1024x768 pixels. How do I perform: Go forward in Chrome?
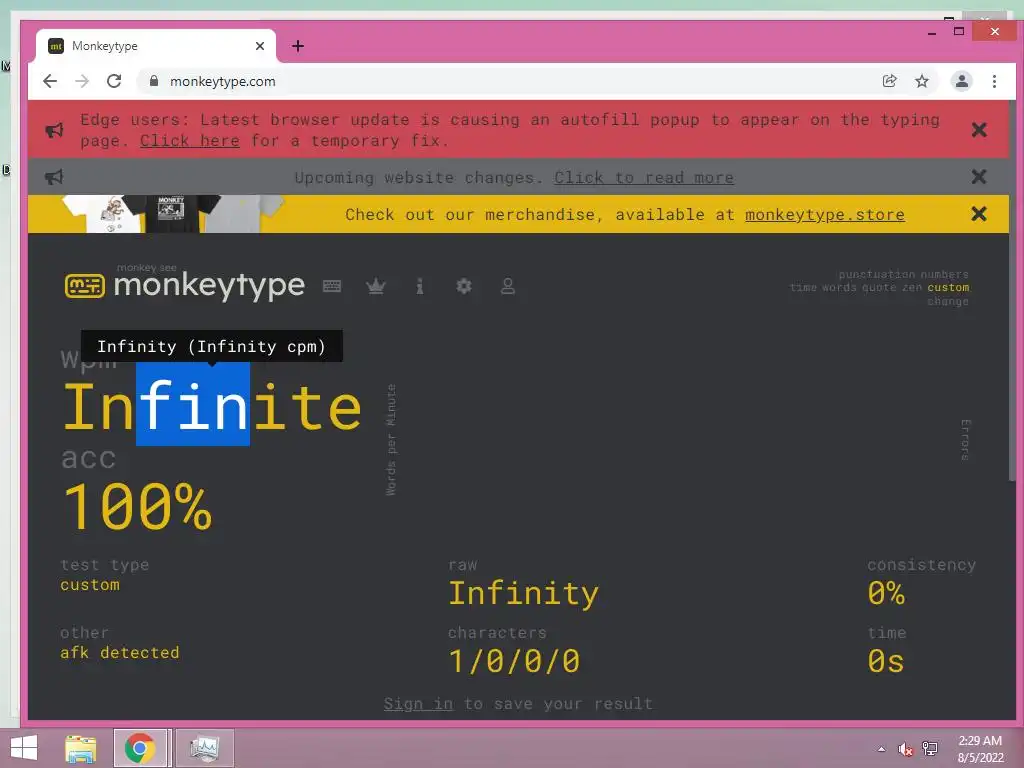[82, 81]
